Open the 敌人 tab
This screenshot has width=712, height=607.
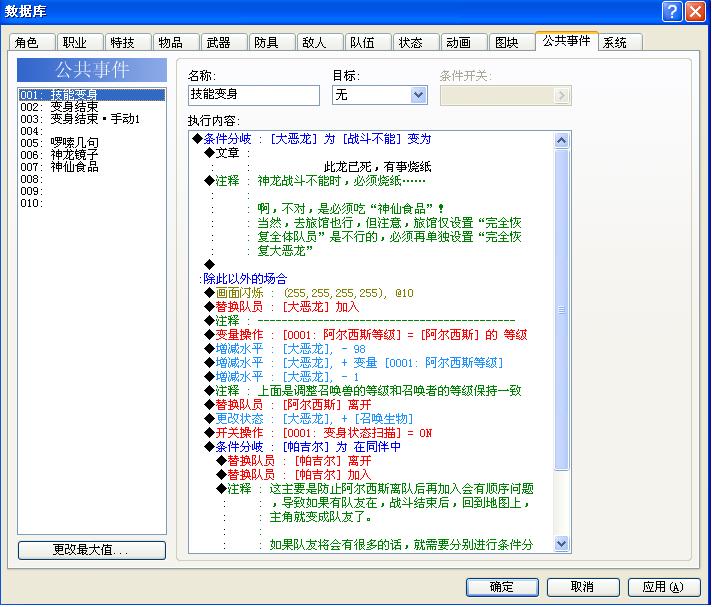pyautogui.click(x=320, y=42)
